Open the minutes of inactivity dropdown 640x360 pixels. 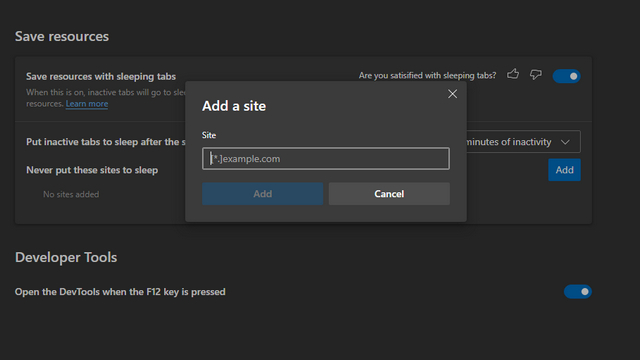(x=524, y=142)
